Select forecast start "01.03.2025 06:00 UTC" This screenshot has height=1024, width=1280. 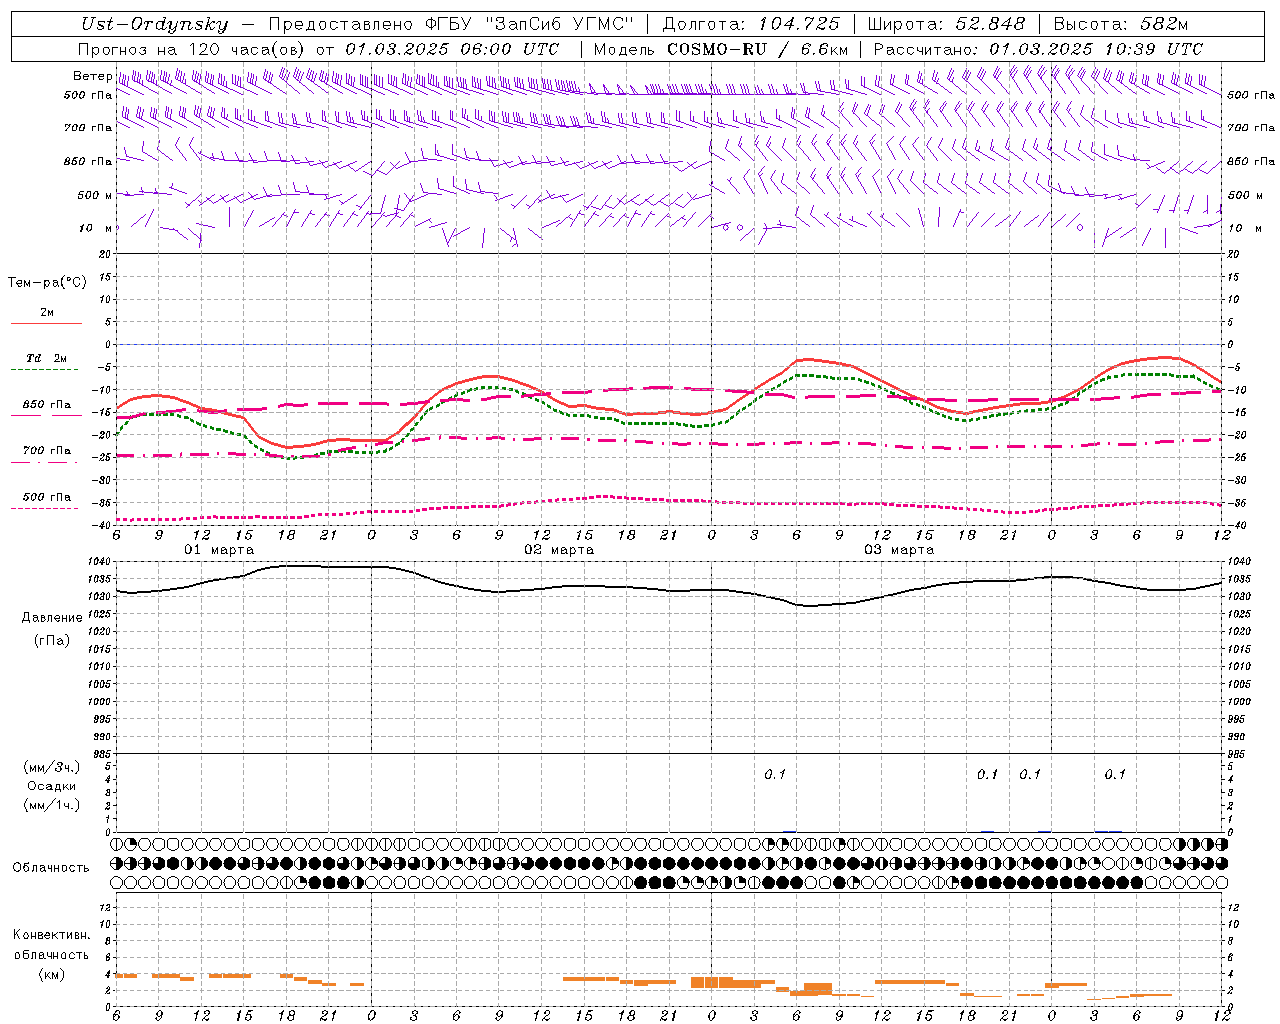point(451,49)
